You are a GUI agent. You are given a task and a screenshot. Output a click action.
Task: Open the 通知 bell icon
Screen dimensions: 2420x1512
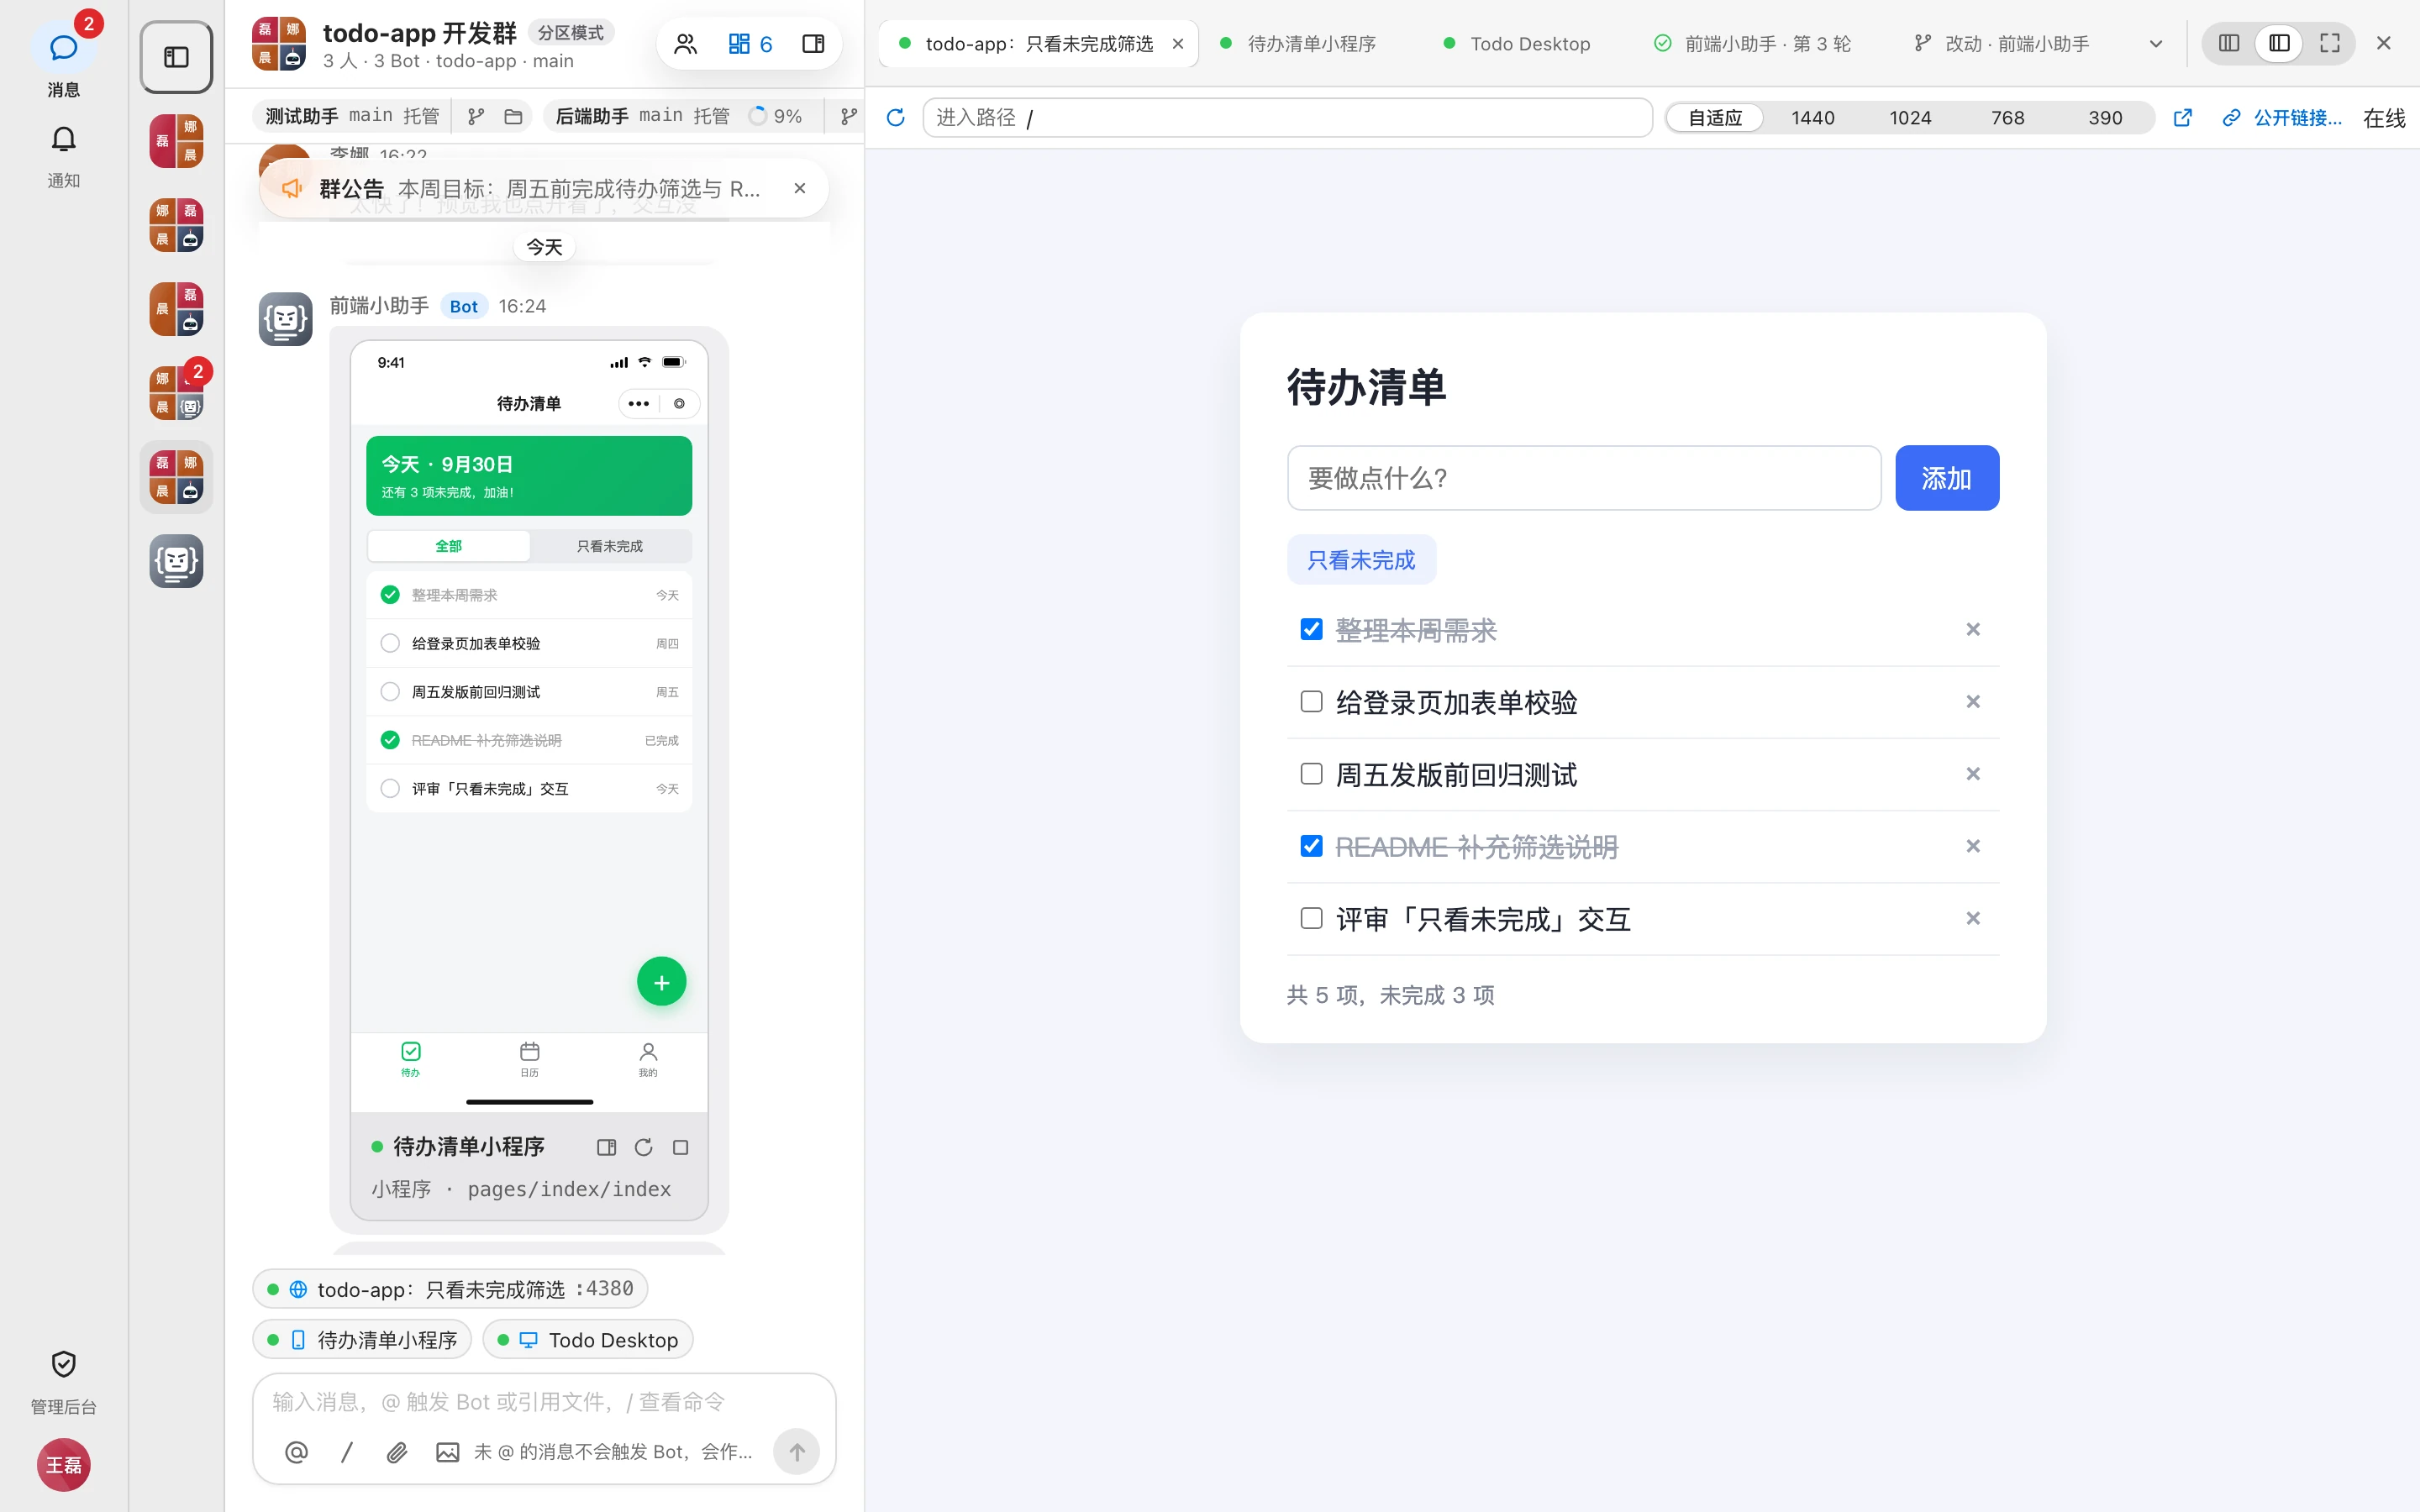point(63,139)
